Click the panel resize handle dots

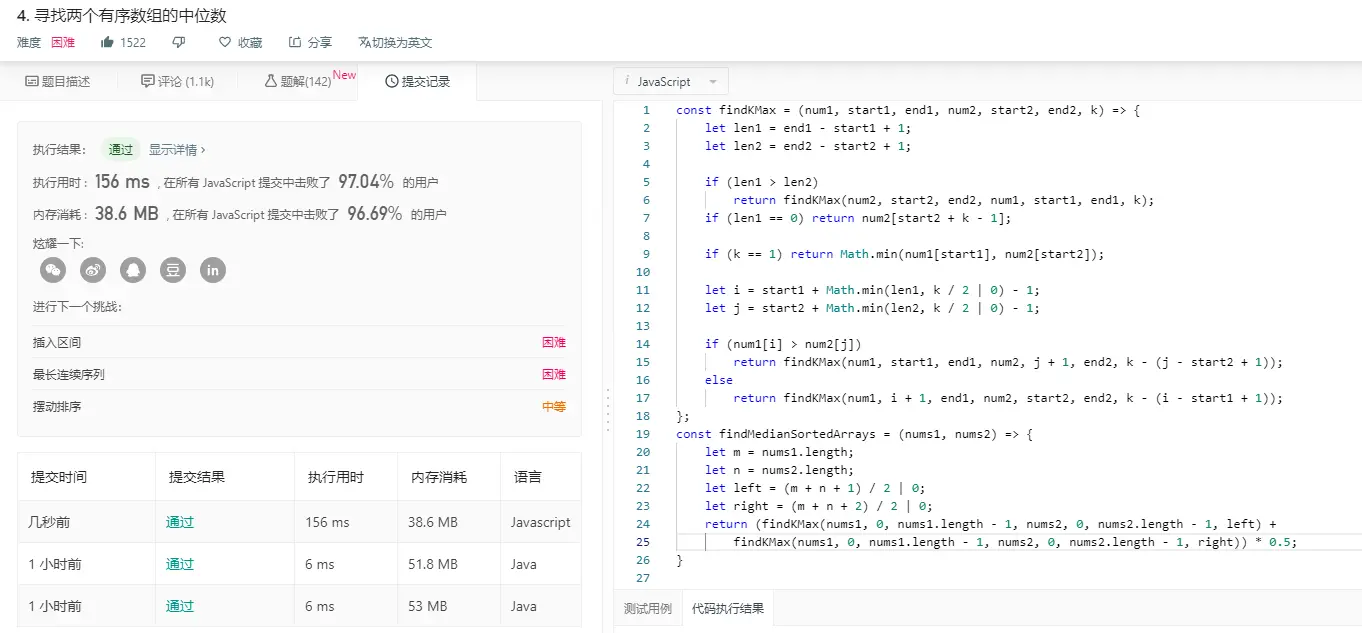point(607,410)
